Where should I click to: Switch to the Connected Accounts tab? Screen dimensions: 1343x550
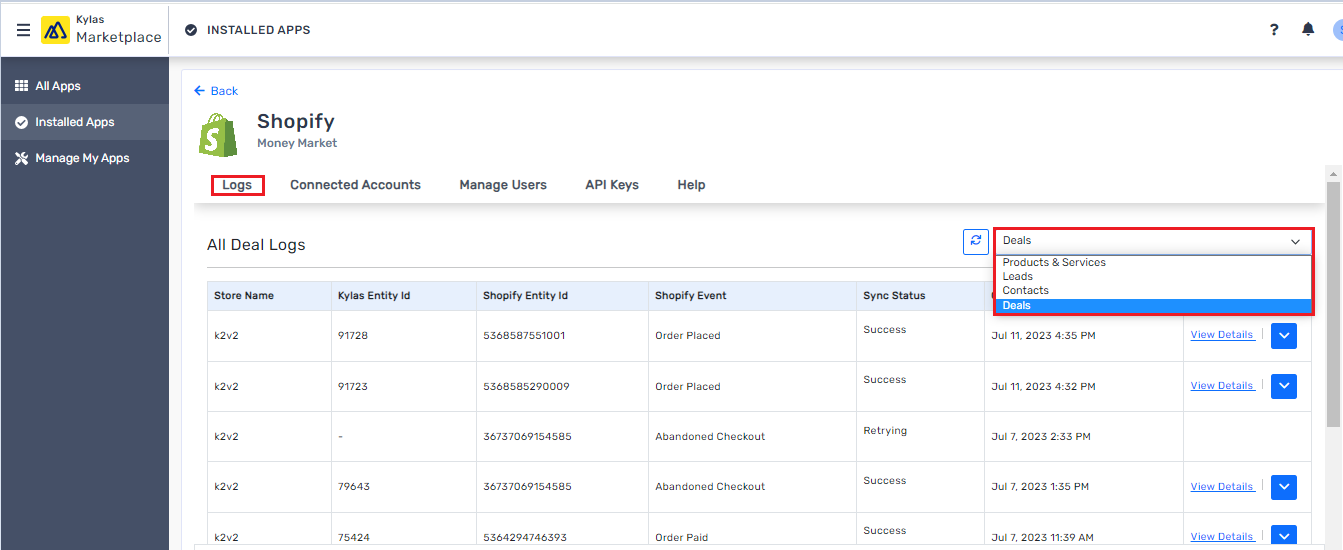pos(355,185)
